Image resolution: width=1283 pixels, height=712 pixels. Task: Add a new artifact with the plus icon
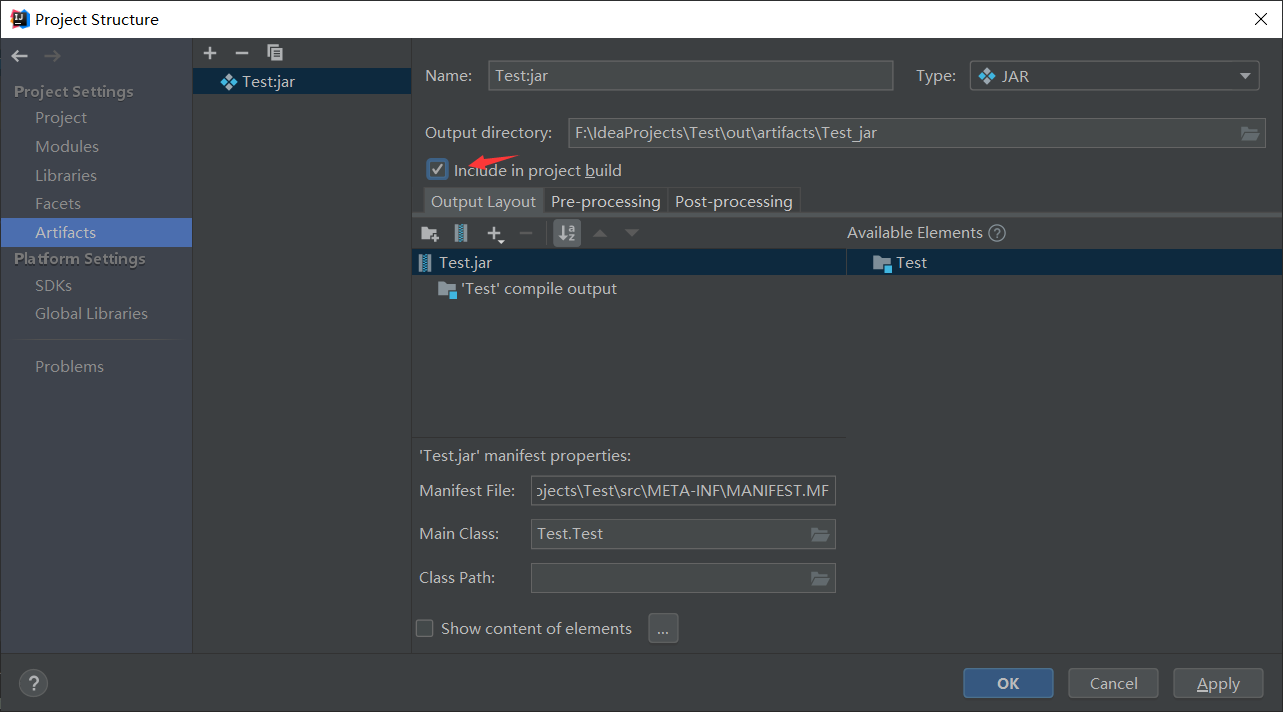click(x=210, y=53)
